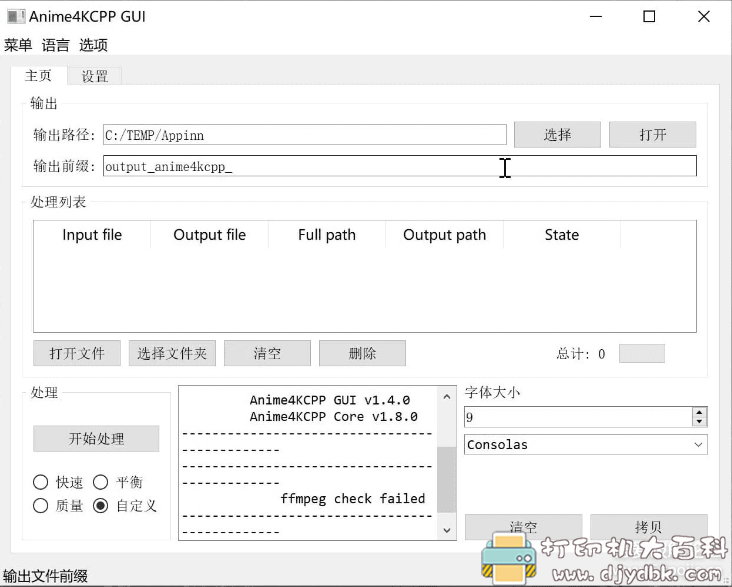Maximize the Anime4KCPP GUI window
The height and width of the screenshot is (587, 732).
pos(649,17)
